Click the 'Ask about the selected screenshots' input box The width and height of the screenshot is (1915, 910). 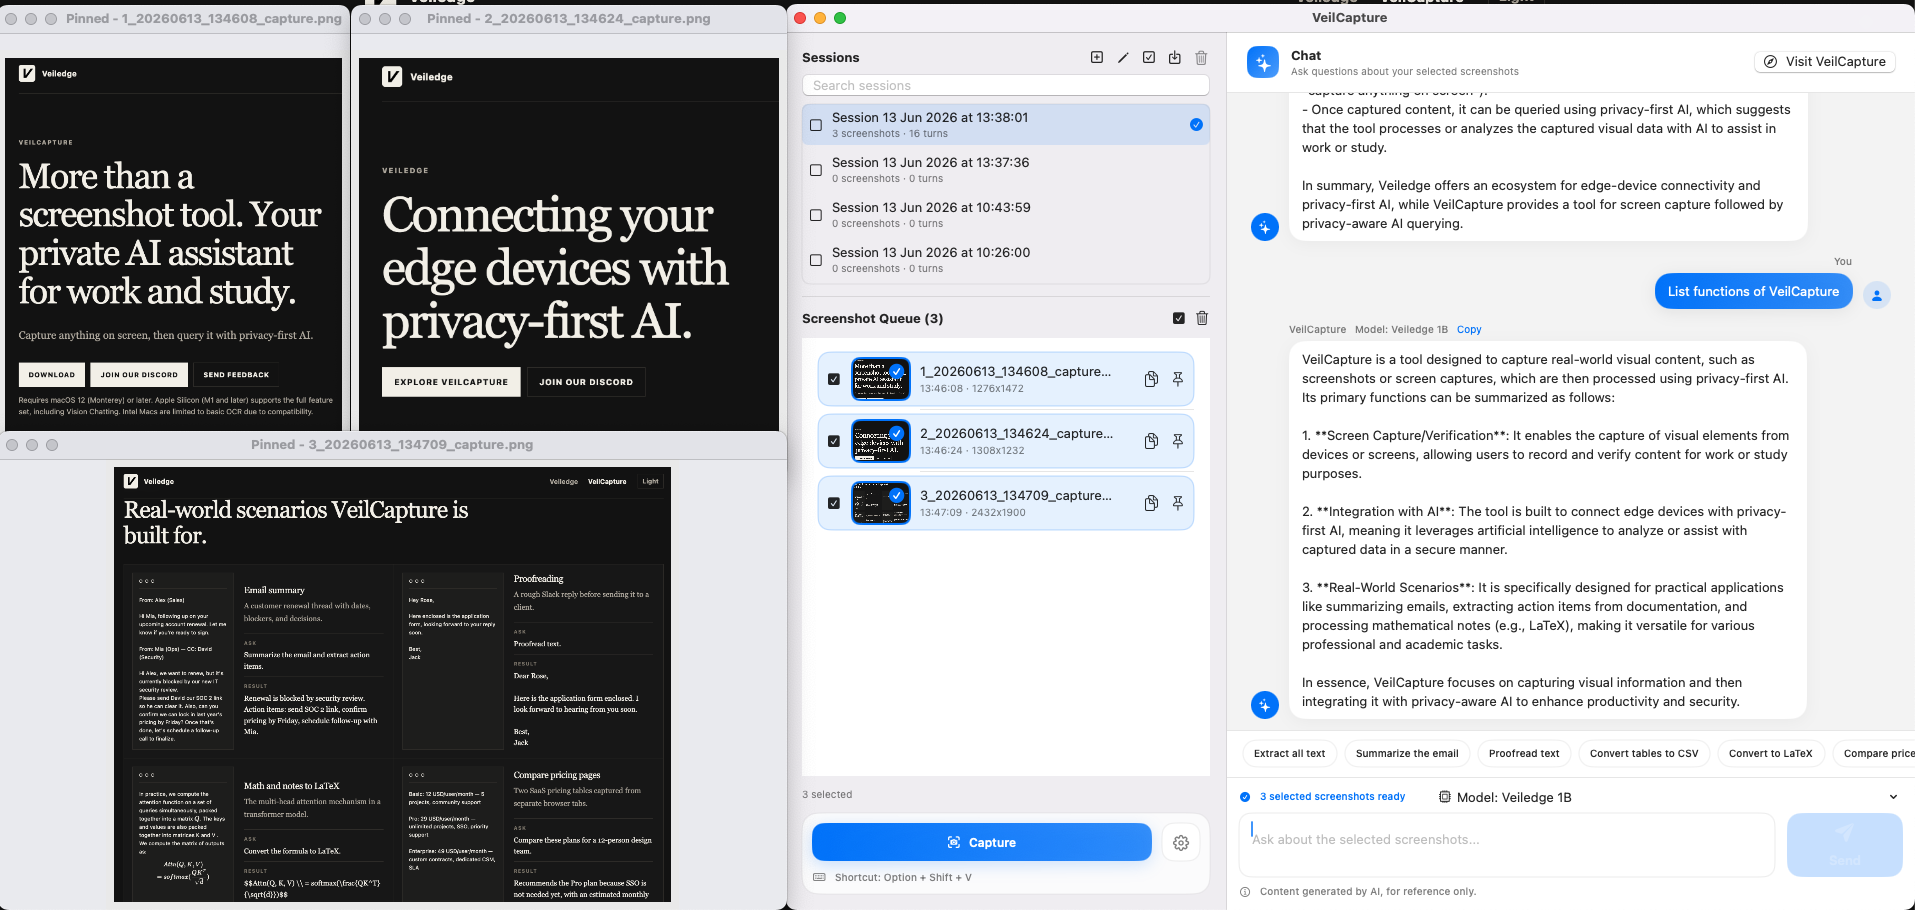(1506, 844)
